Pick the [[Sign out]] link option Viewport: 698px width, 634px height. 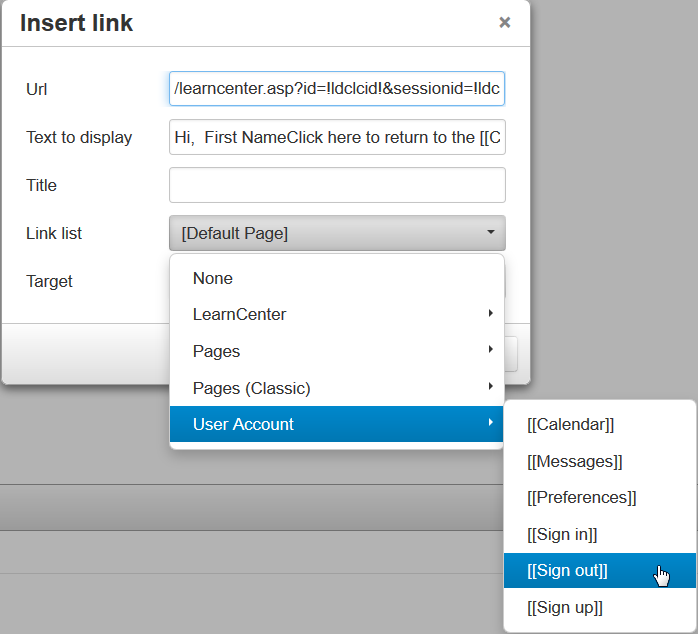click(x=567, y=570)
